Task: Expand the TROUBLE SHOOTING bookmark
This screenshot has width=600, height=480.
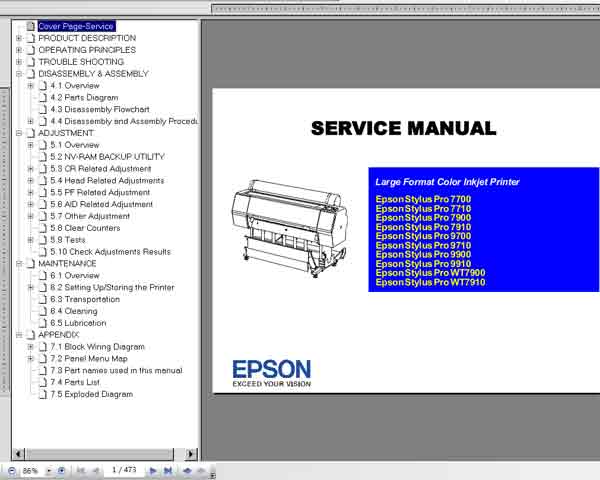Action: click(x=19, y=62)
